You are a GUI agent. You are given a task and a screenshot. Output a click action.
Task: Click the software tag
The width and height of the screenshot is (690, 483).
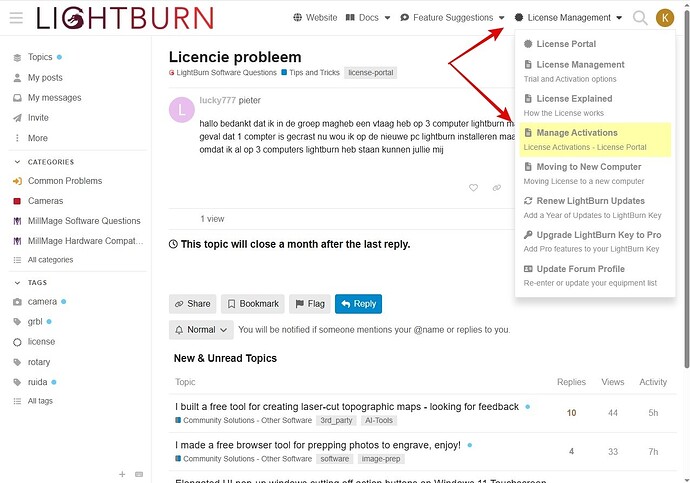coord(334,459)
